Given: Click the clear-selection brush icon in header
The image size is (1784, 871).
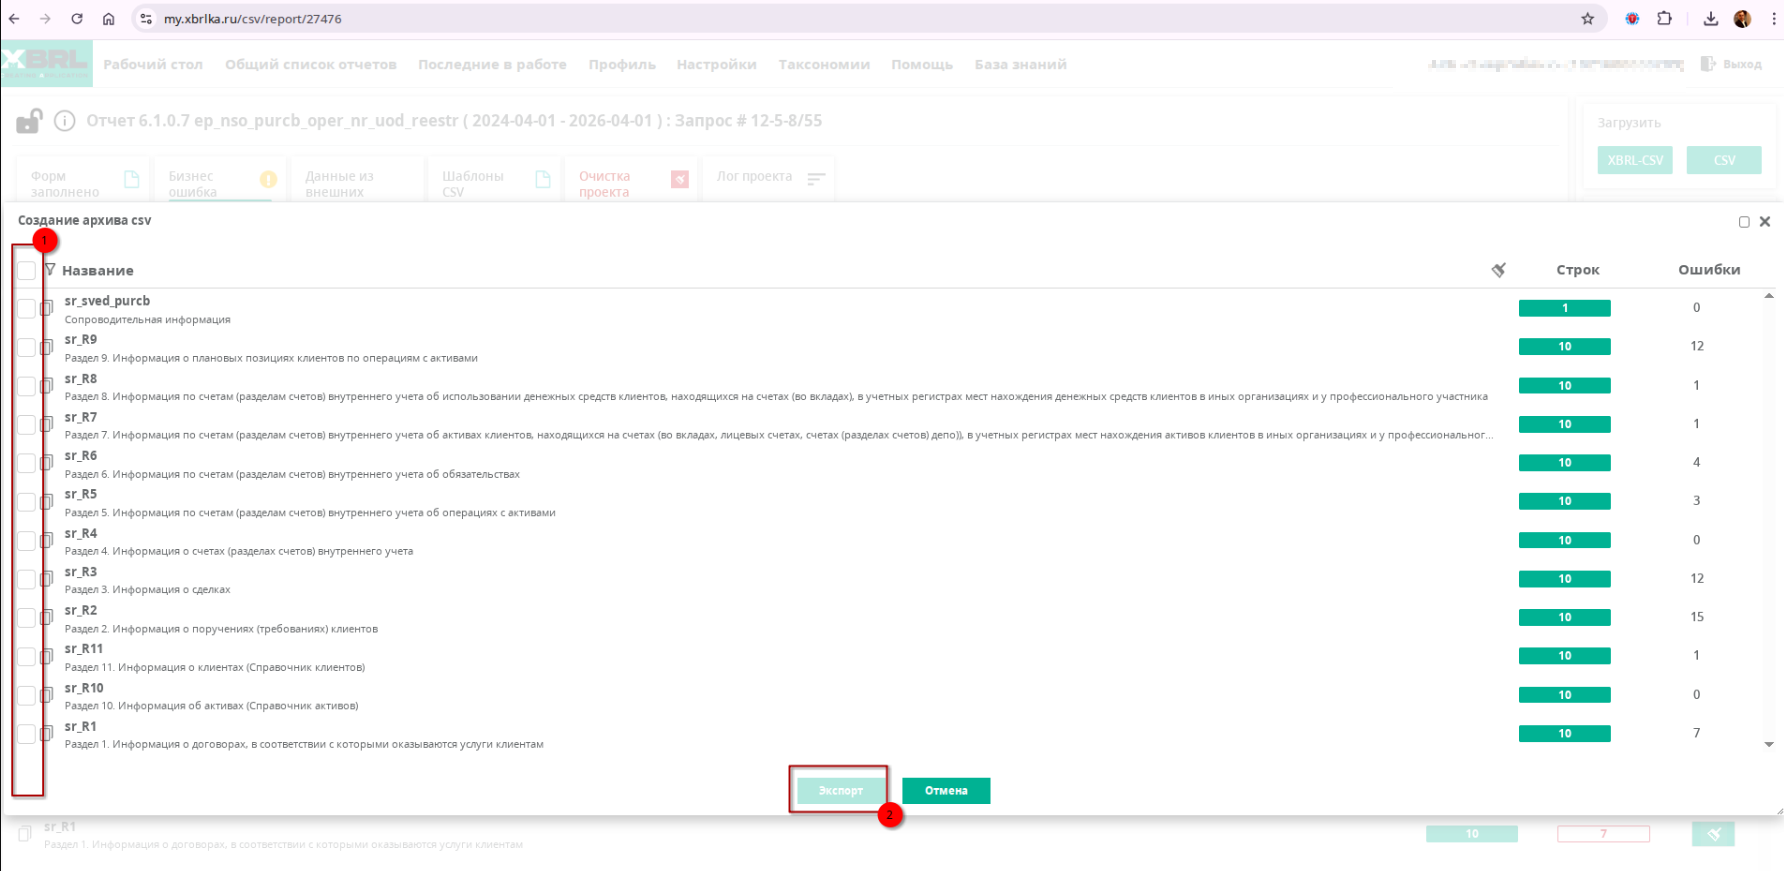Looking at the screenshot, I should [x=1498, y=270].
